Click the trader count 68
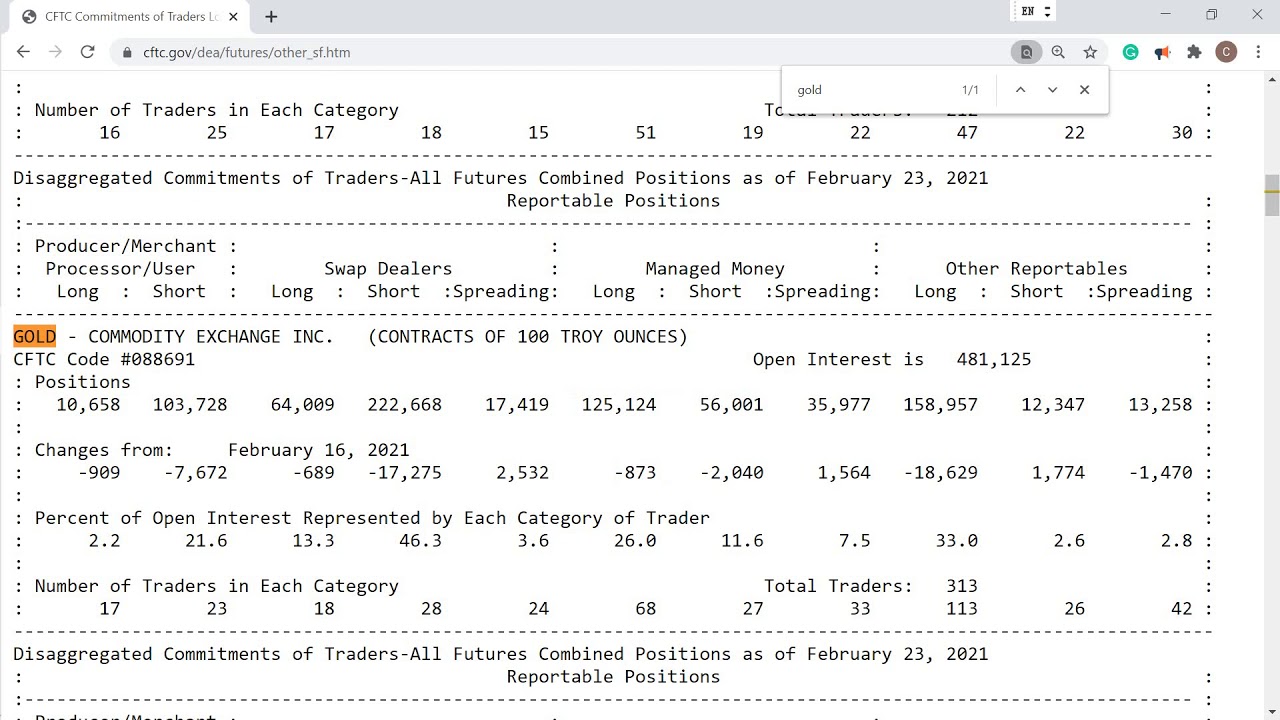Viewport: 1280px width, 720px height. point(645,608)
